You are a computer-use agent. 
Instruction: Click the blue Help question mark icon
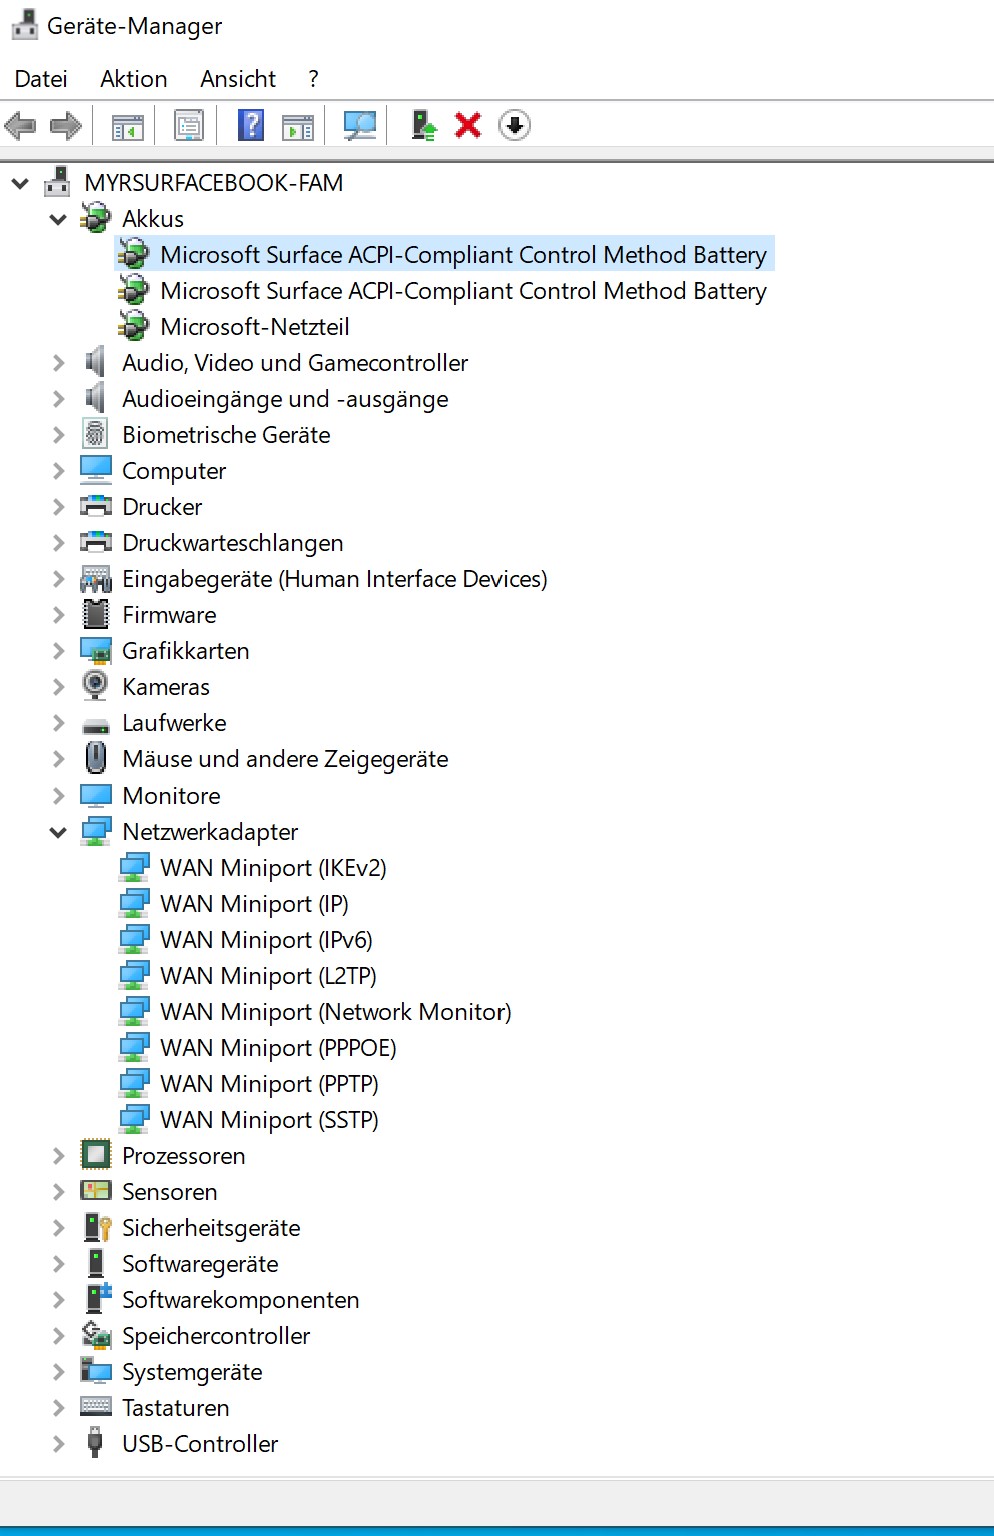tap(251, 125)
